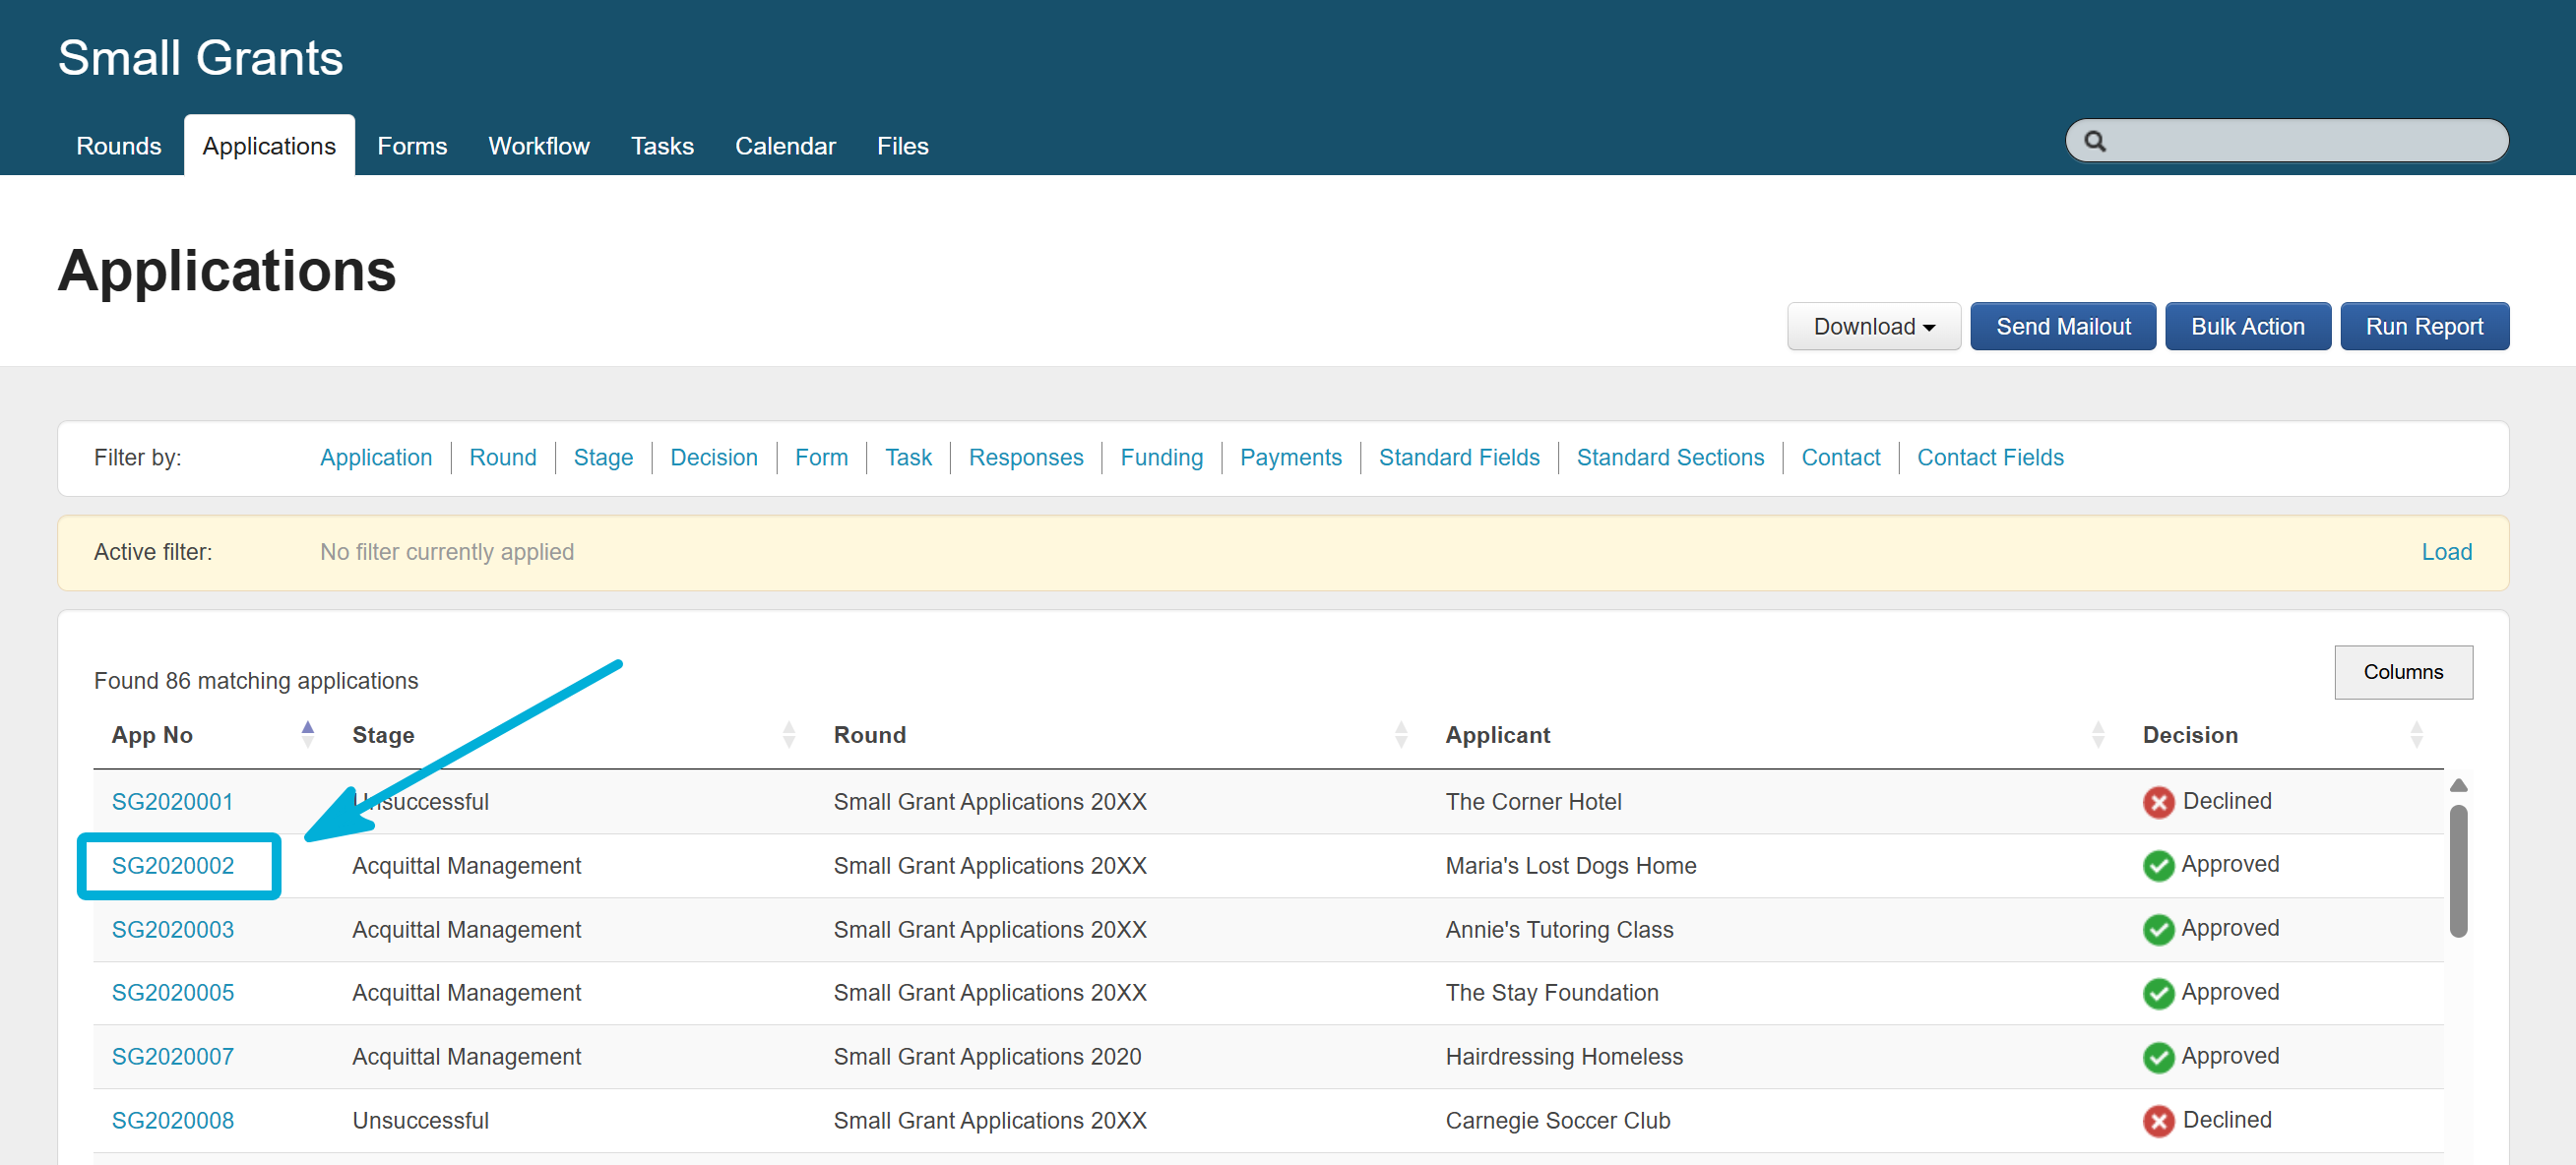Click Load saved filter link
The image size is (2576, 1165).
[2446, 552]
